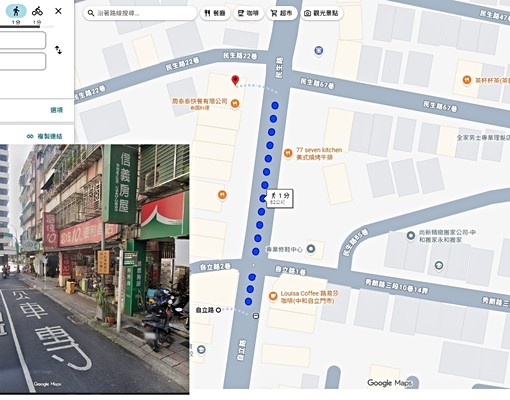Select the restaurant marker near the destination pin
This screenshot has height=400, width=510.
[235, 104]
